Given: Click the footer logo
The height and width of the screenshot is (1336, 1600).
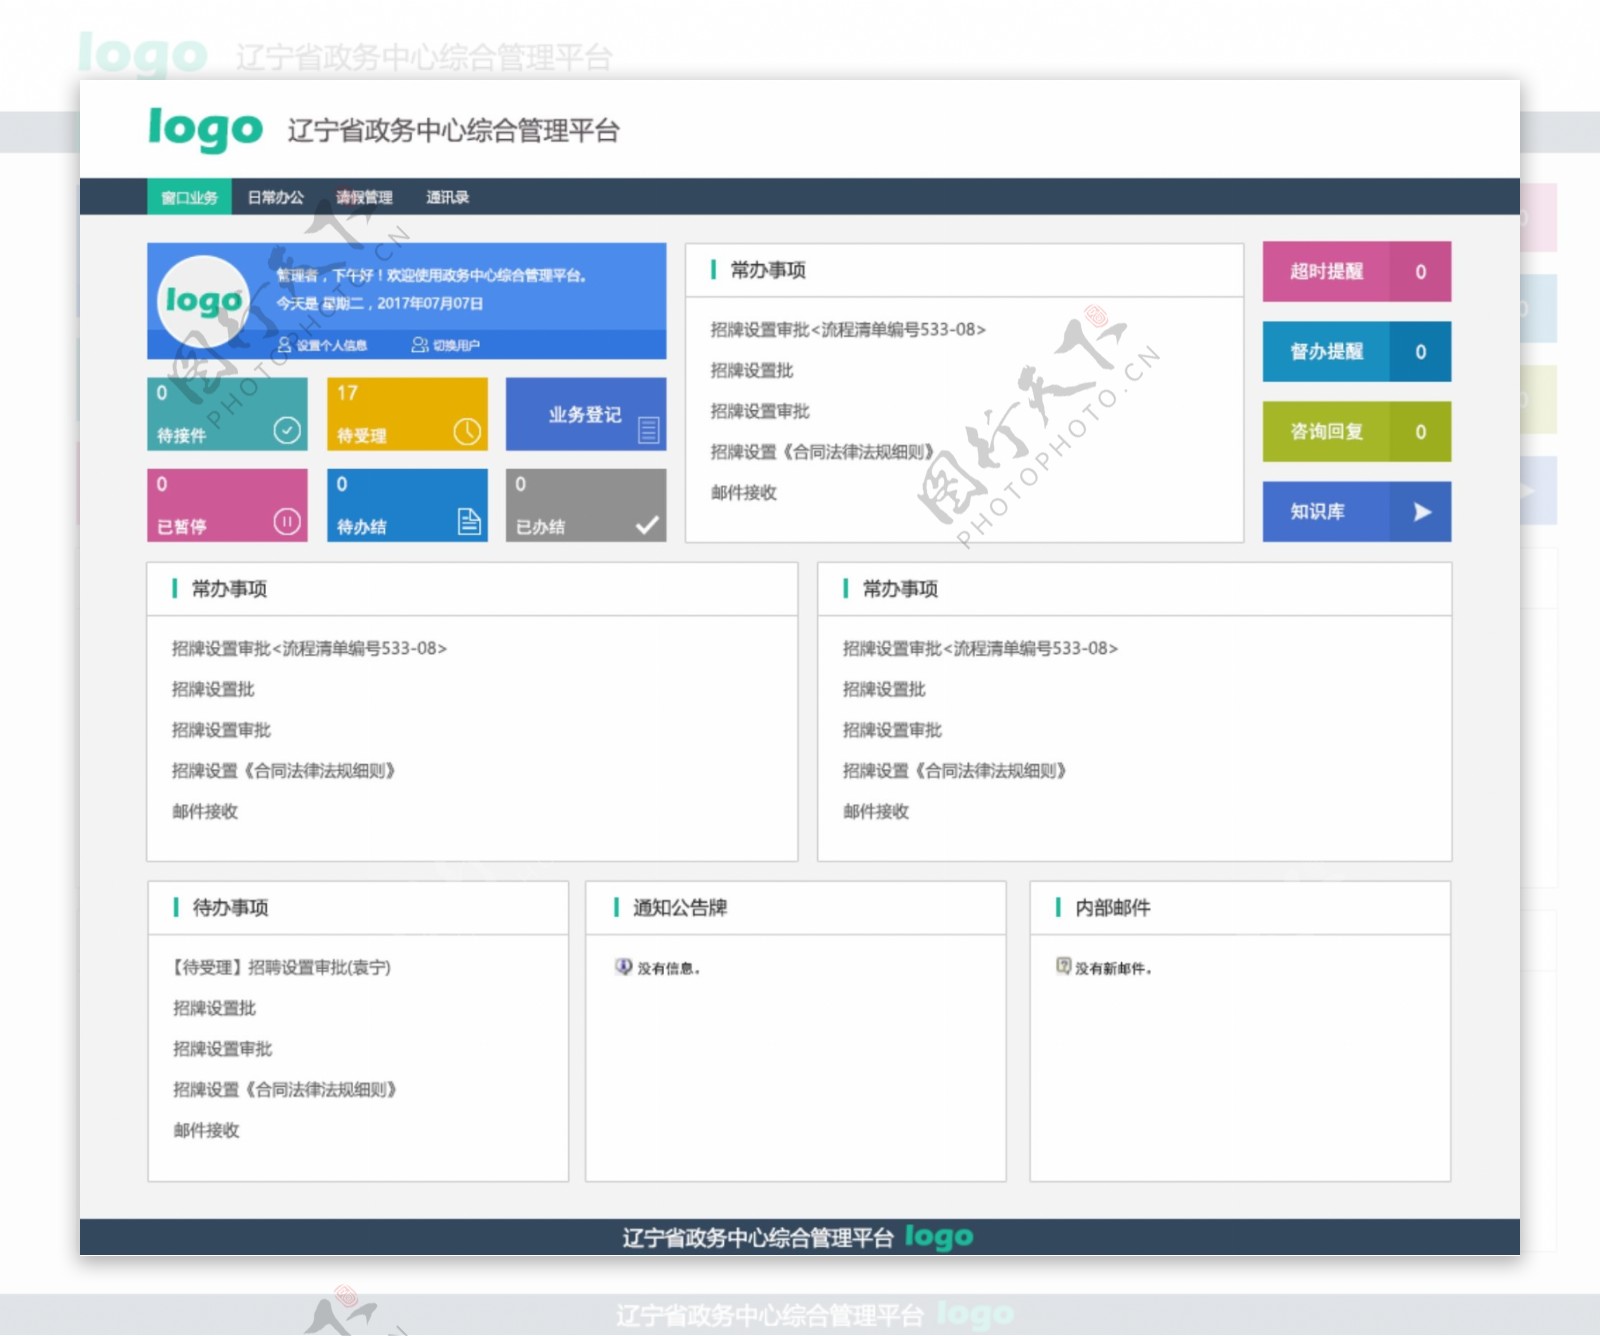Looking at the screenshot, I should 938,1237.
